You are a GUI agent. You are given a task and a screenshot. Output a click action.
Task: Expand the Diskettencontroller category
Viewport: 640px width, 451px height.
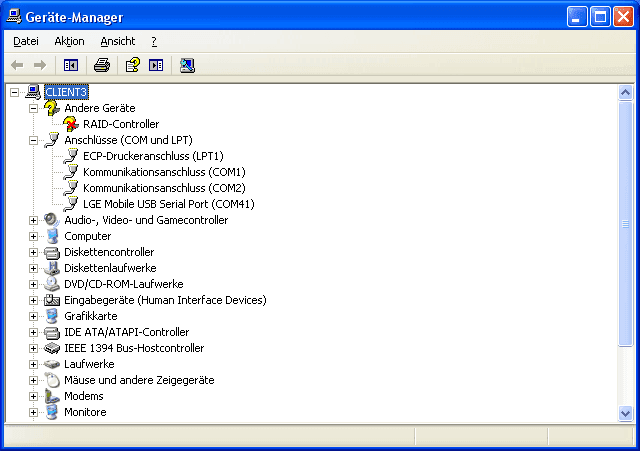pos(33,252)
